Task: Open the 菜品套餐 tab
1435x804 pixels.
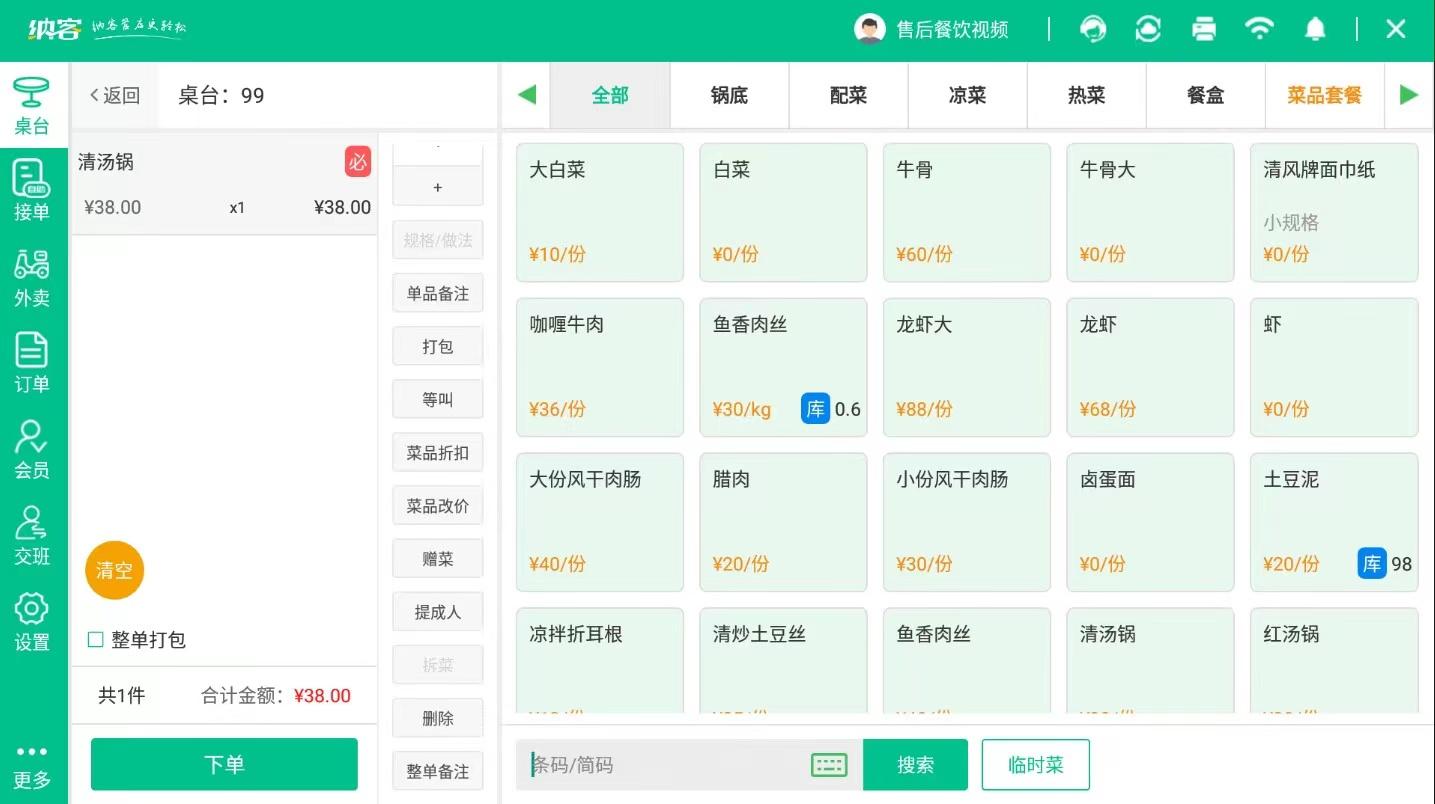Action: 1324,95
